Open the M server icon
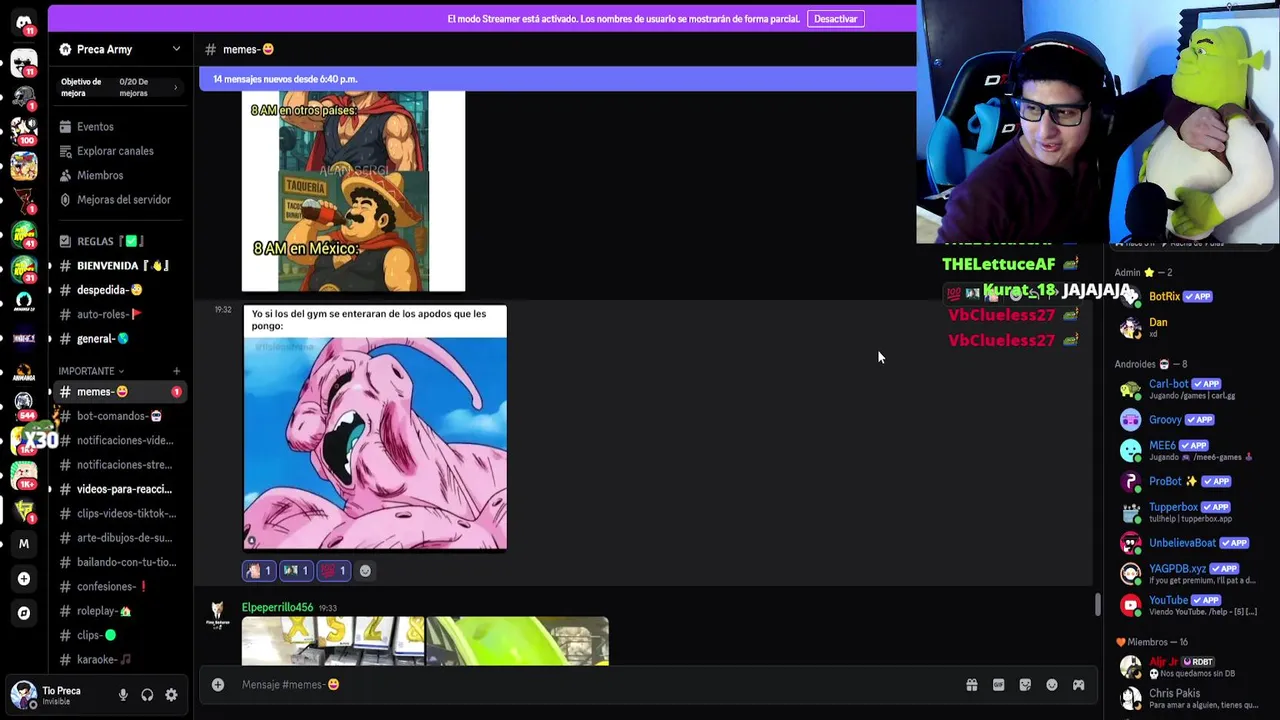Viewport: 1280px width, 720px height. (x=24, y=544)
